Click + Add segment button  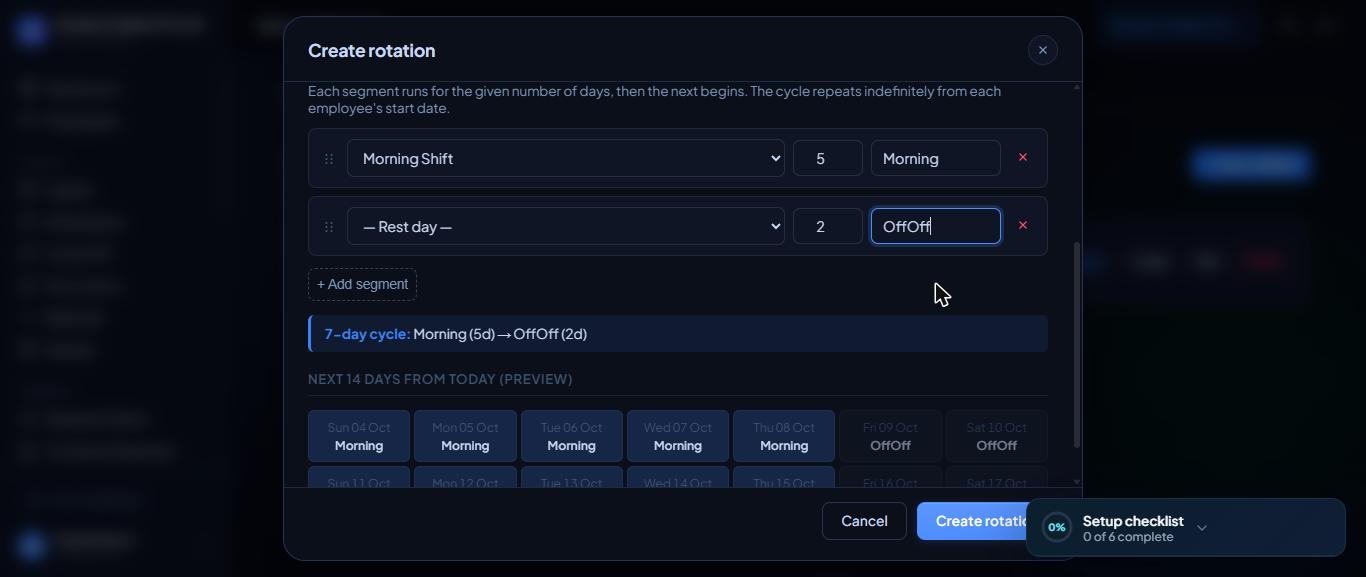pyautogui.click(x=362, y=284)
